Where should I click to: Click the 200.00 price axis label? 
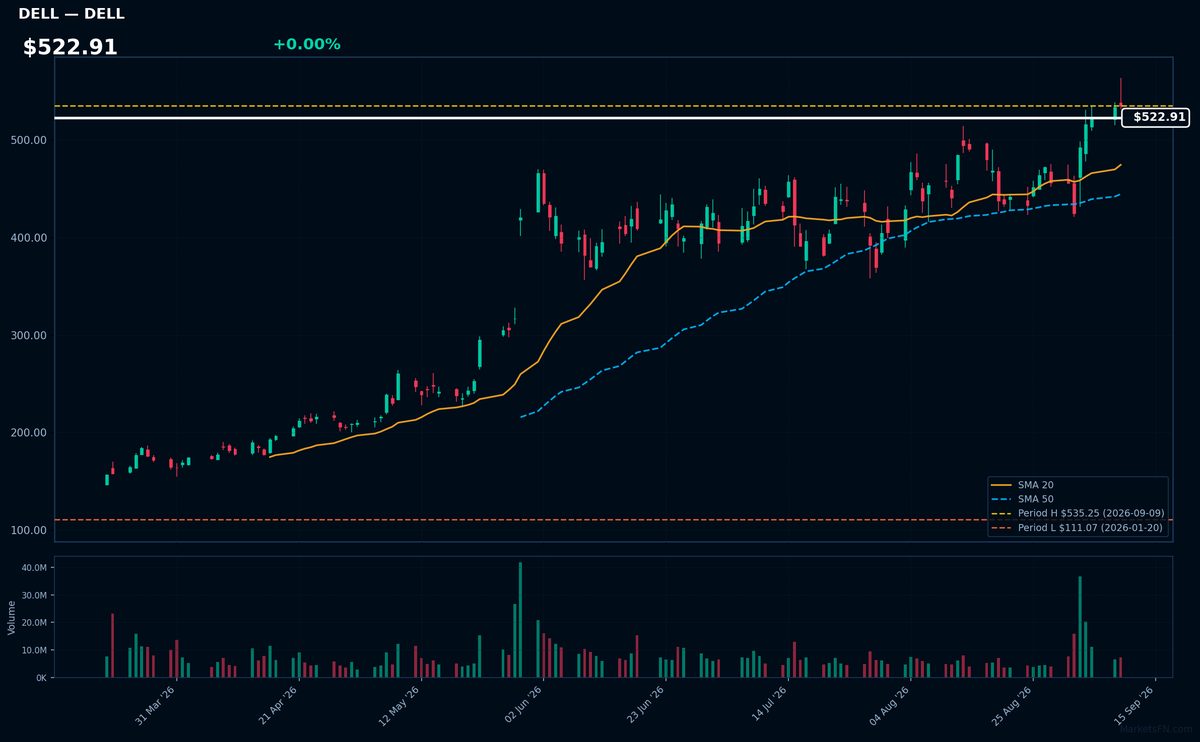(x=31, y=433)
